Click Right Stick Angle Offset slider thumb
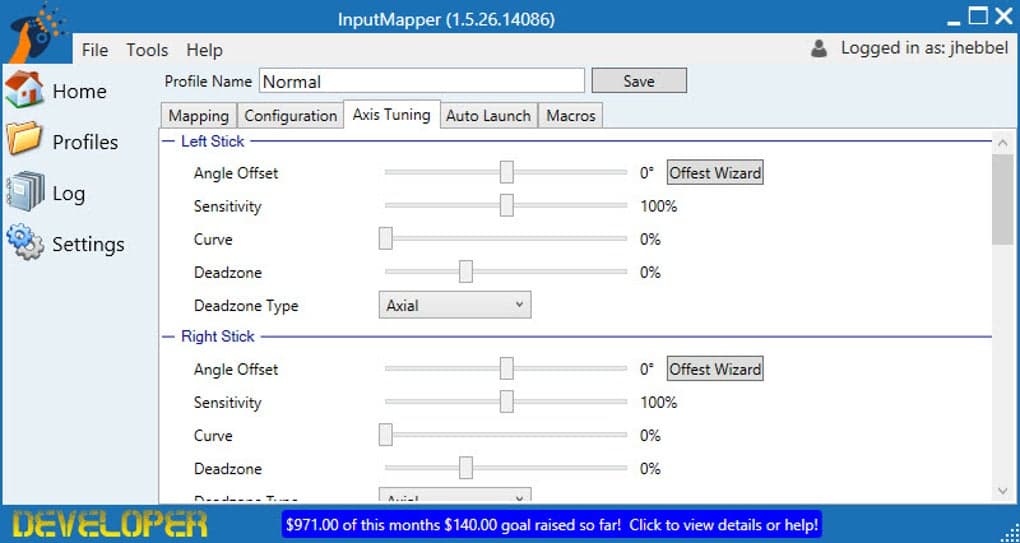1020x543 pixels. click(x=507, y=368)
